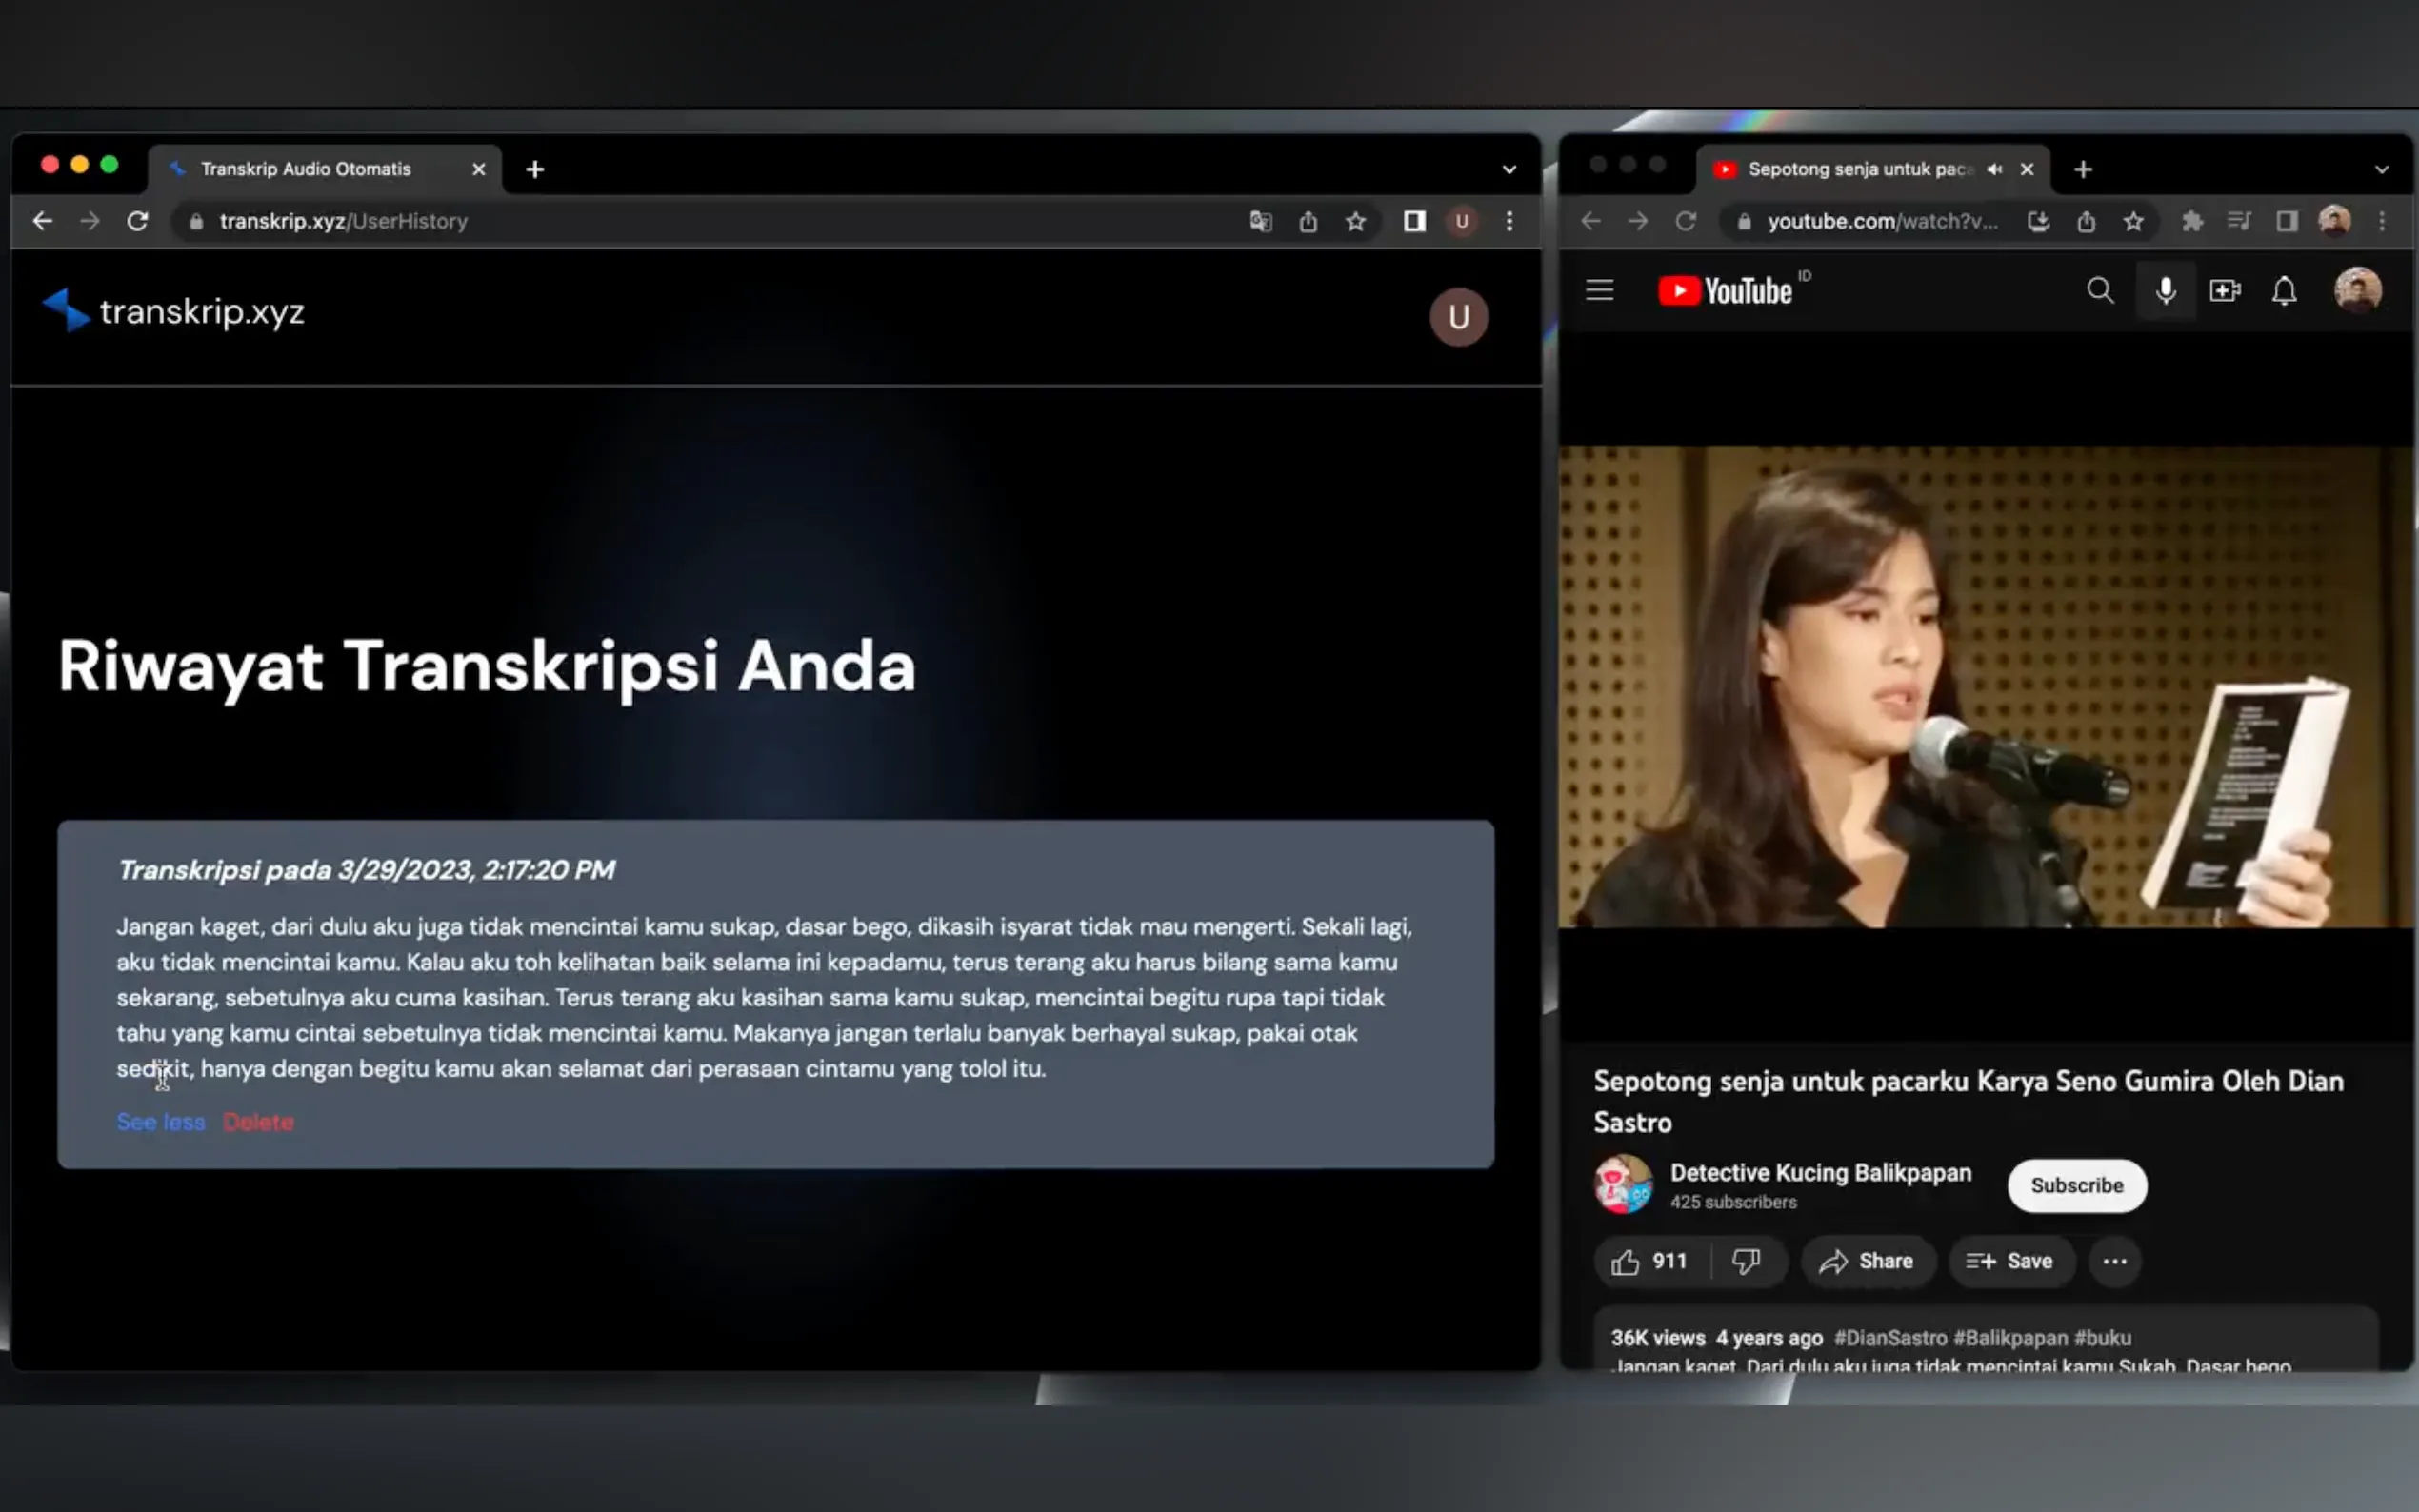Click the Google Translate icon in address bar

pyautogui.click(x=1260, y=221)
